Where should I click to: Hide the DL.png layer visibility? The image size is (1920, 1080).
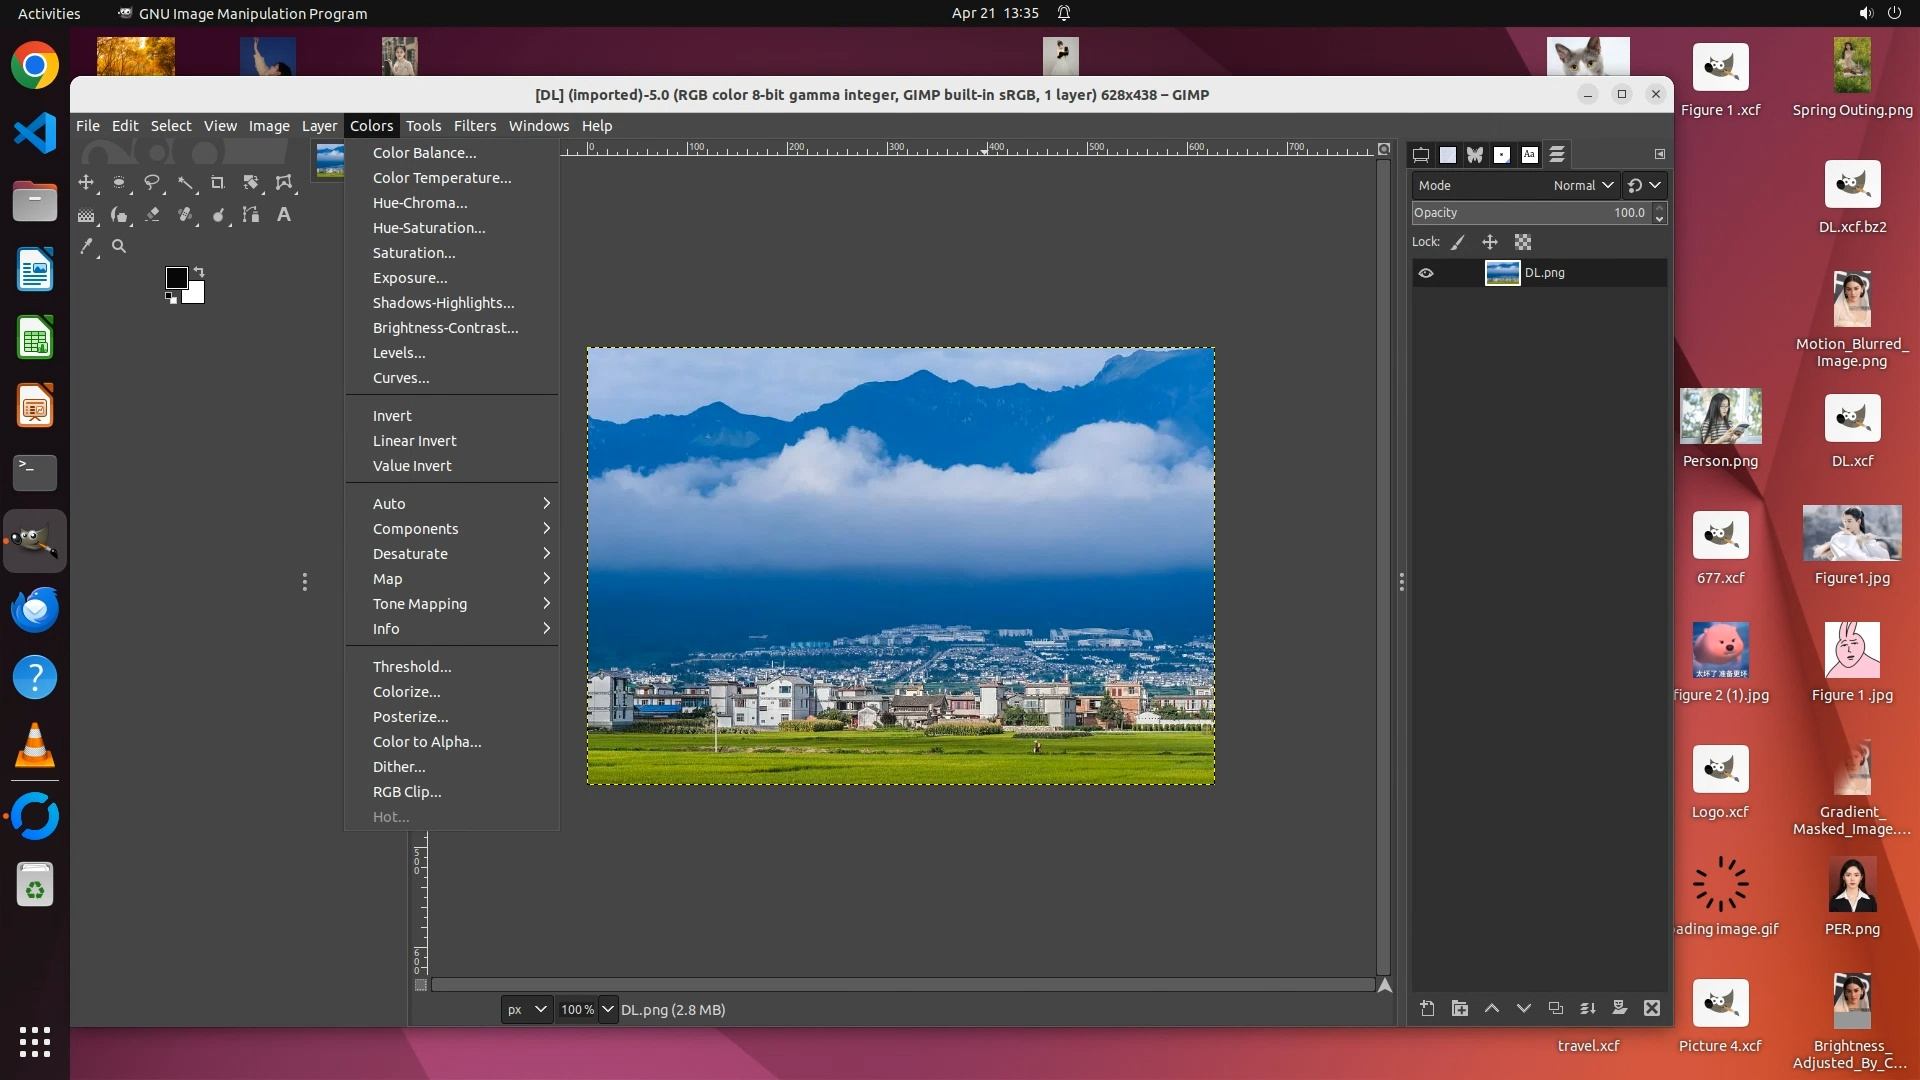pos(1426,273)
